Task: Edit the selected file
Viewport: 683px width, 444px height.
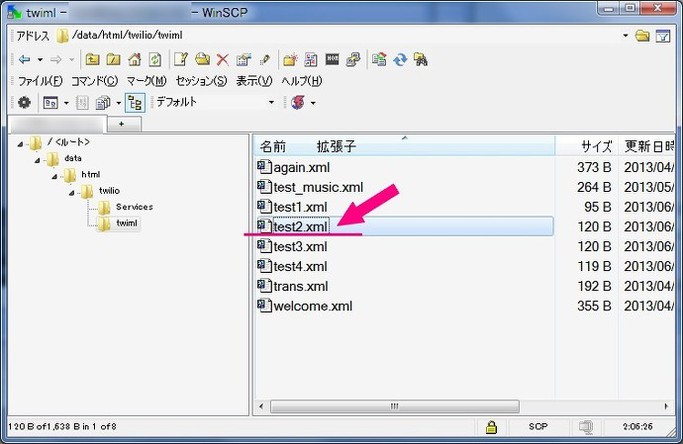Action: tap(181, 59)
